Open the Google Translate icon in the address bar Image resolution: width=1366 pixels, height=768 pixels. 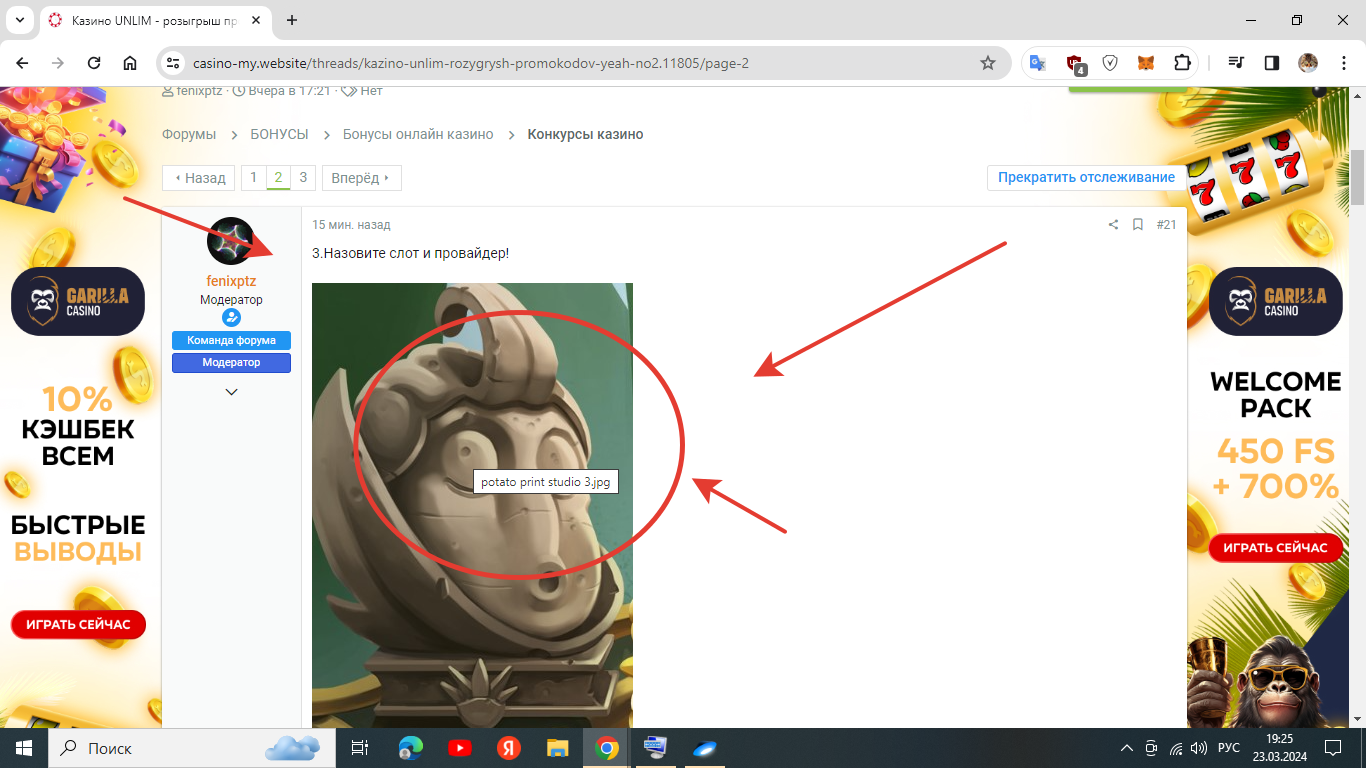pos(1038,63)
